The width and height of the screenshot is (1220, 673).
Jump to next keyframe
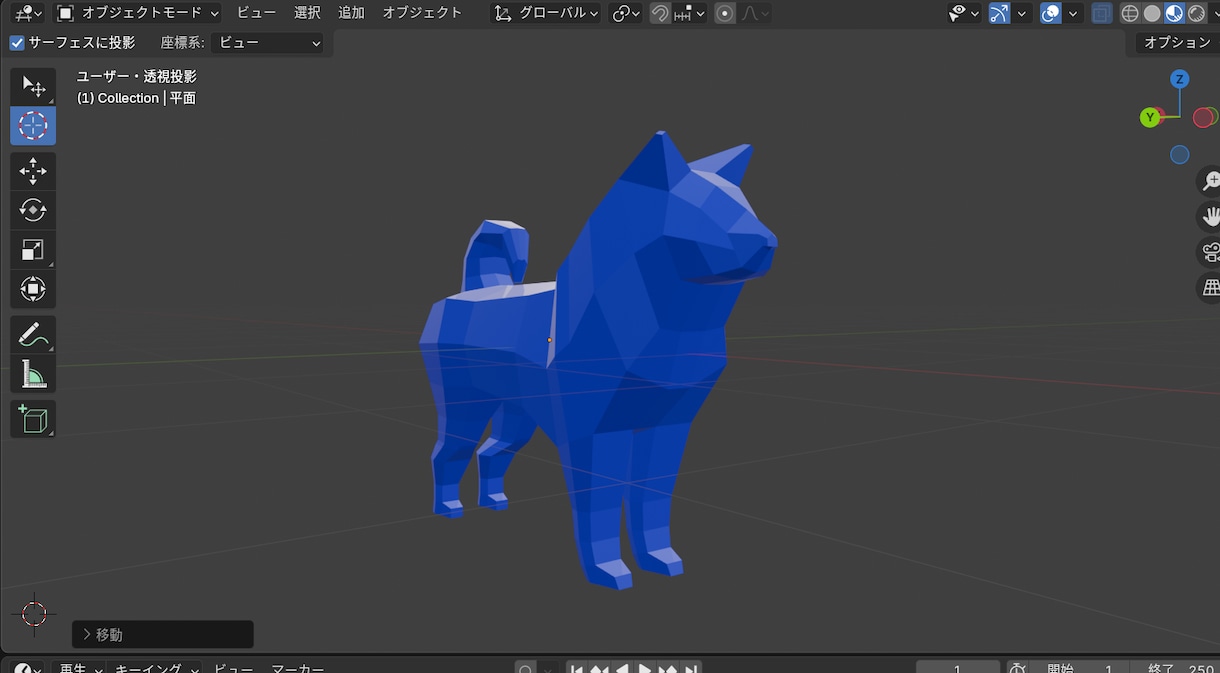pyautogui.click(x=668, y=669)
